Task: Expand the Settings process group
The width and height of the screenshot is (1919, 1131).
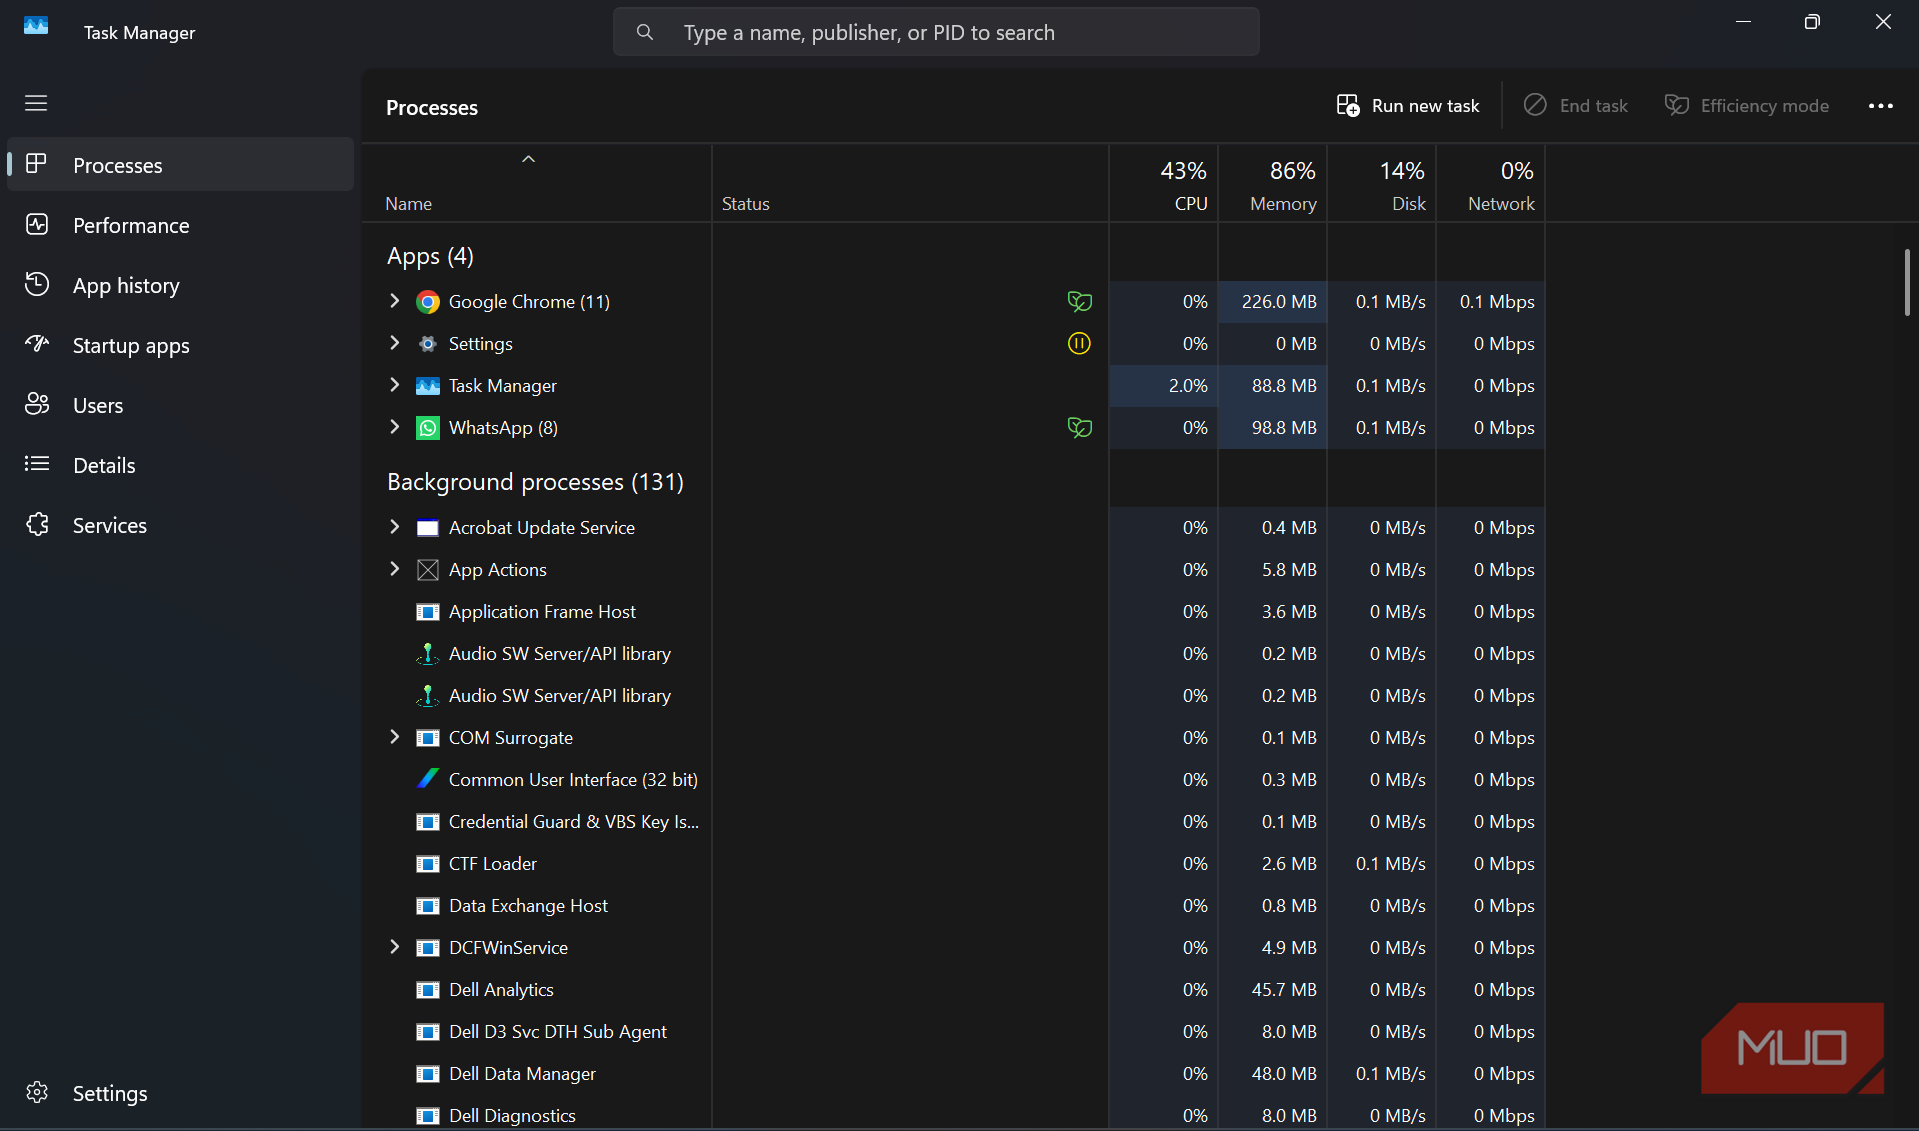Action: click(x=394, y=343)
